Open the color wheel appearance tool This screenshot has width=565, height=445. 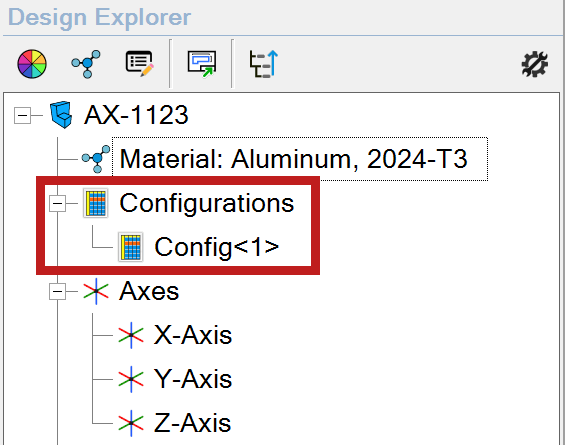(x=32, y=64)
